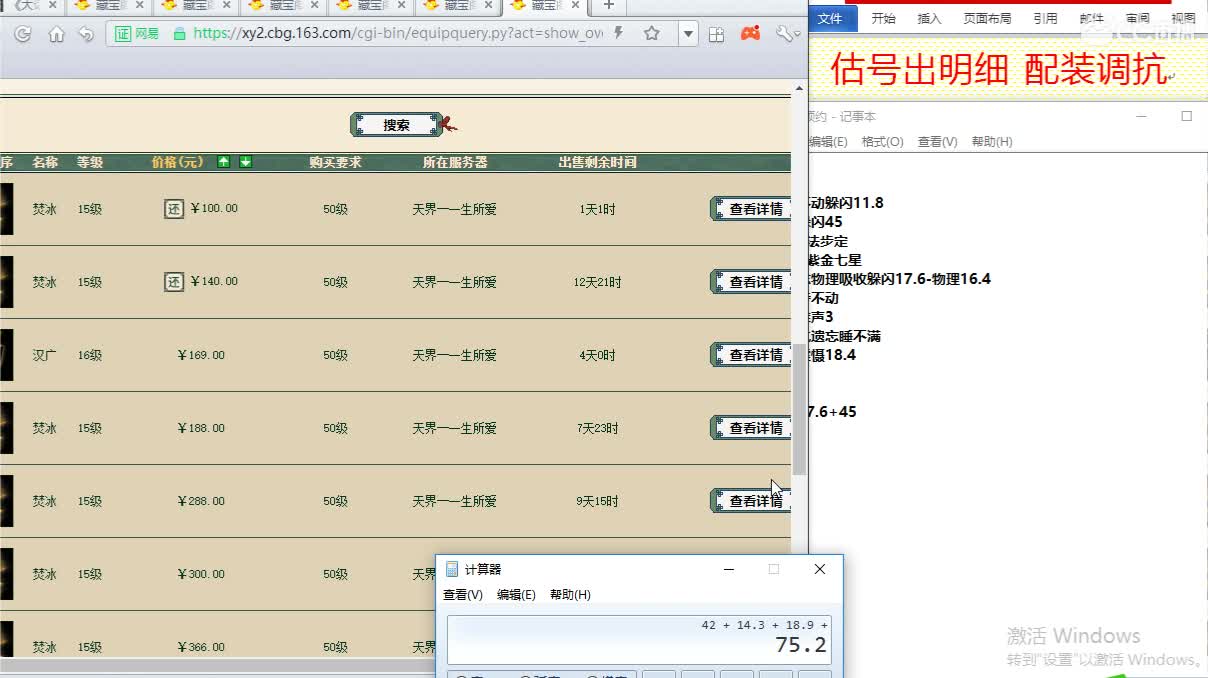Viewport: 1208px width, 678px height.
Task: Open the 引用 ribbon tab in Word
Action: coord(1045,18)
